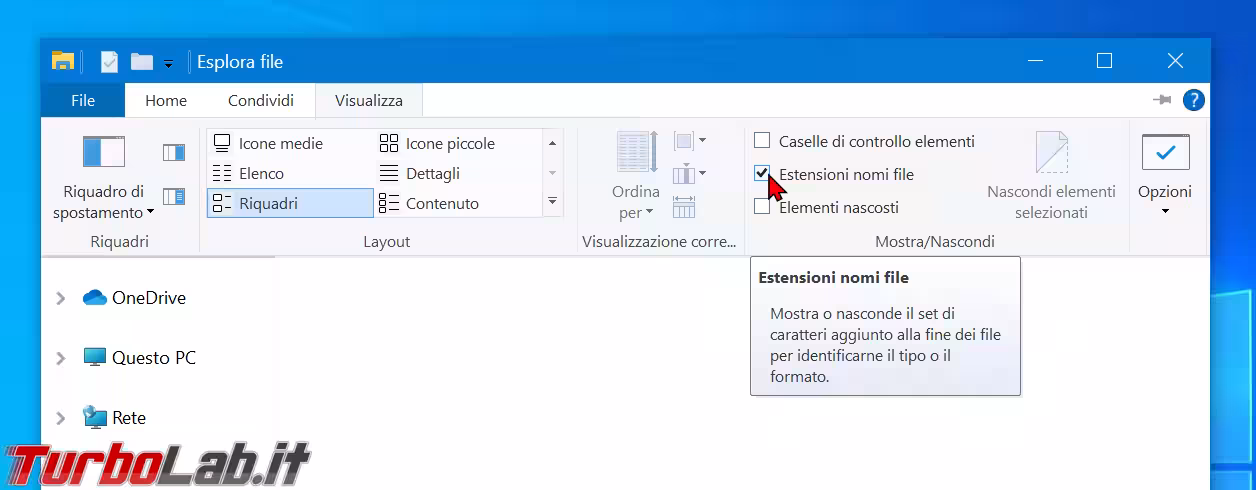Select the Riquadri layout
1256x490 pixels.
point(290,203)
